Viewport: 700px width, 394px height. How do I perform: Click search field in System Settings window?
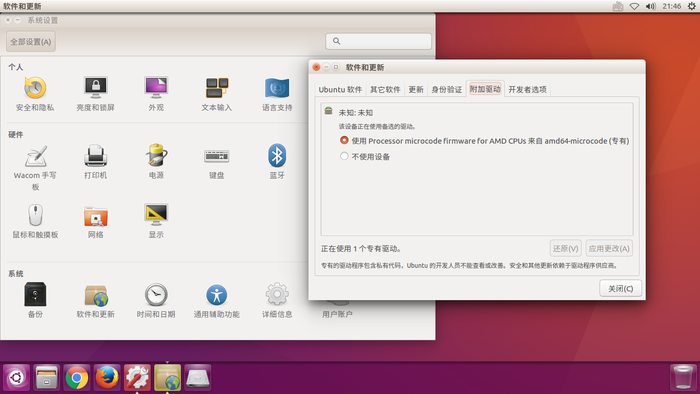click(379, 41)
